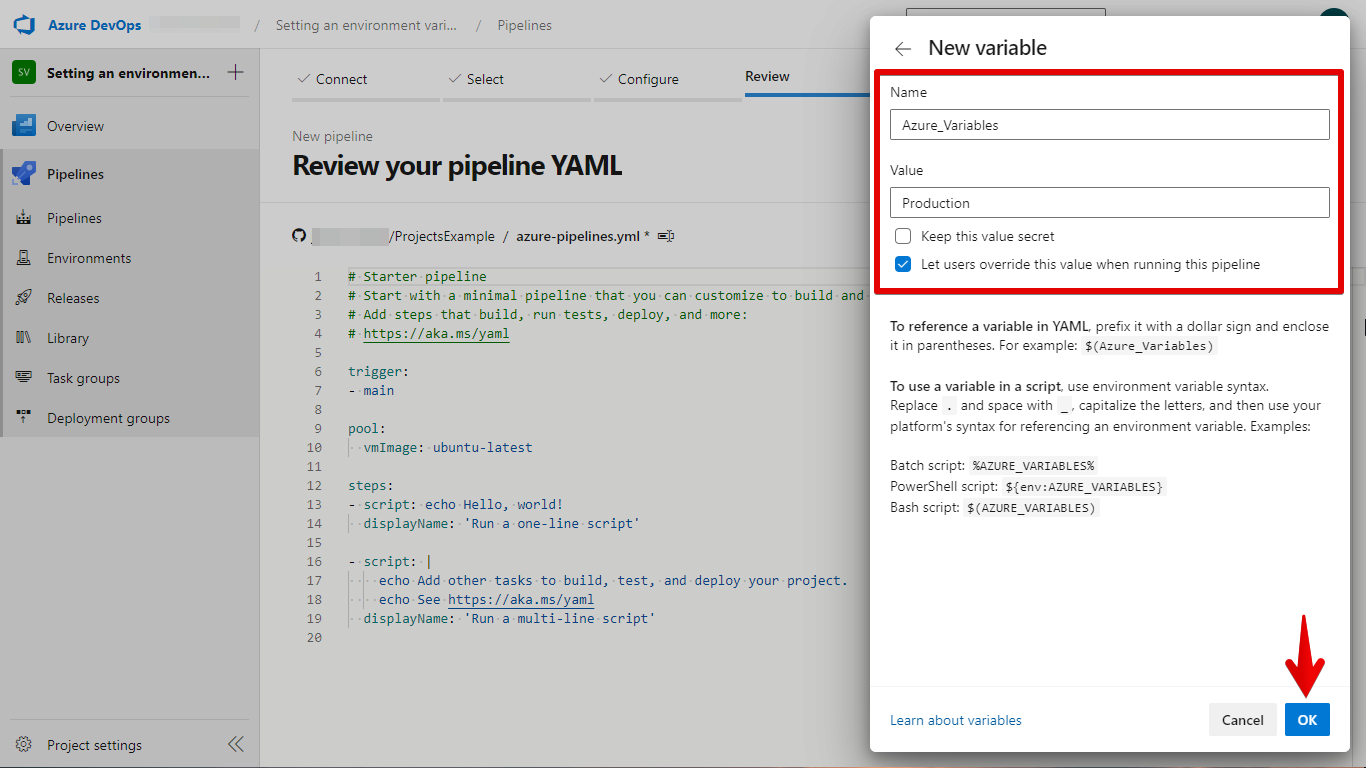Click the back arrow in New variable

point(903,48)
